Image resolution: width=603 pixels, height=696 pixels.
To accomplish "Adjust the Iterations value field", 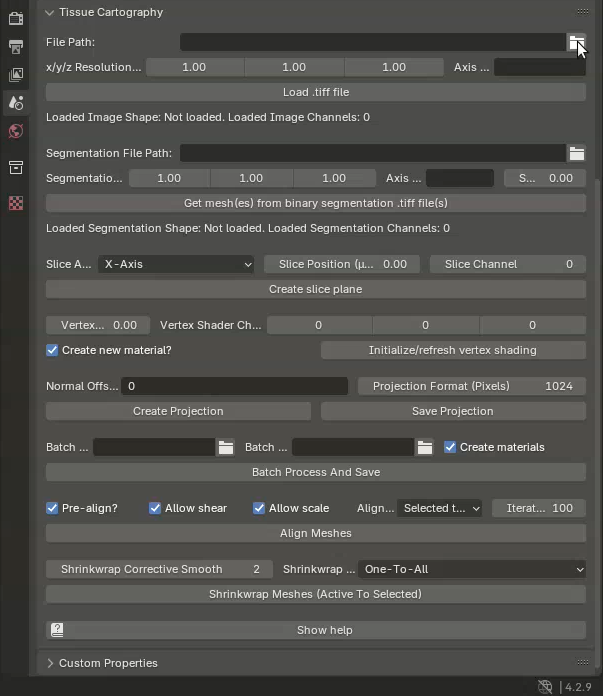I will point(539,508).
